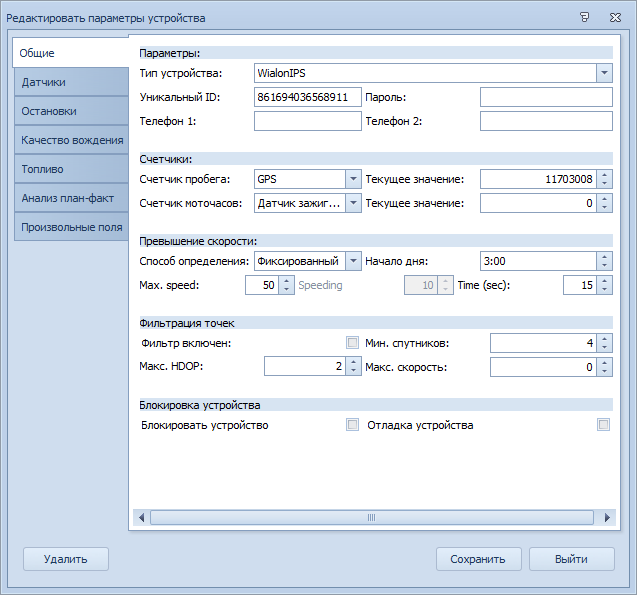Increase the engine hours current value
The height and width of the screenshot is (595, 637).
(x=604, y=199)
